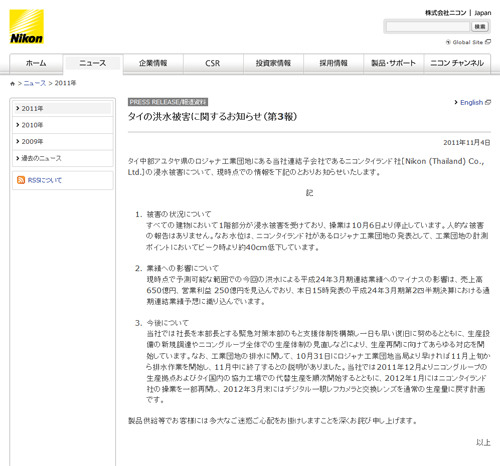
Task: Click the 検索 search button
Action: tap(480, 26)
